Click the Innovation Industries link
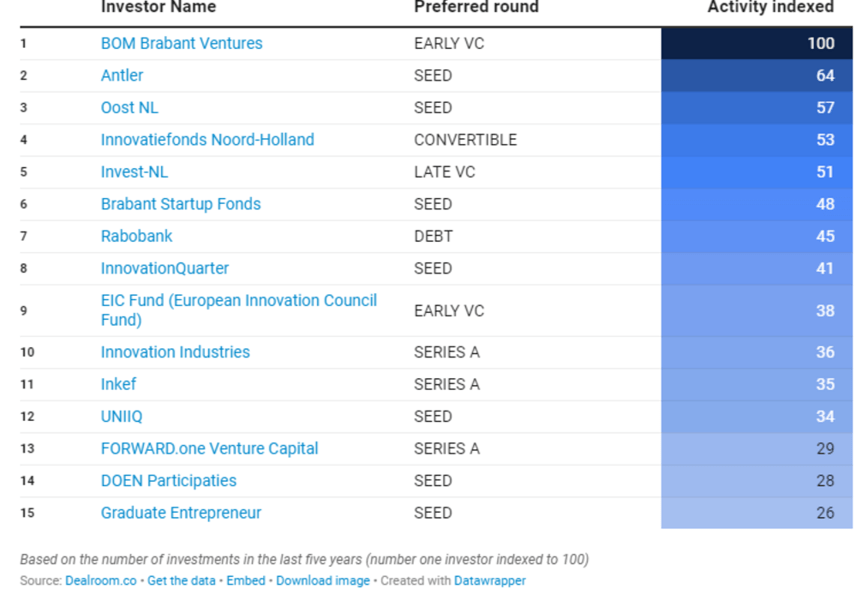The height and width of the screenshot is (606, 861). [x=175, y=352]
